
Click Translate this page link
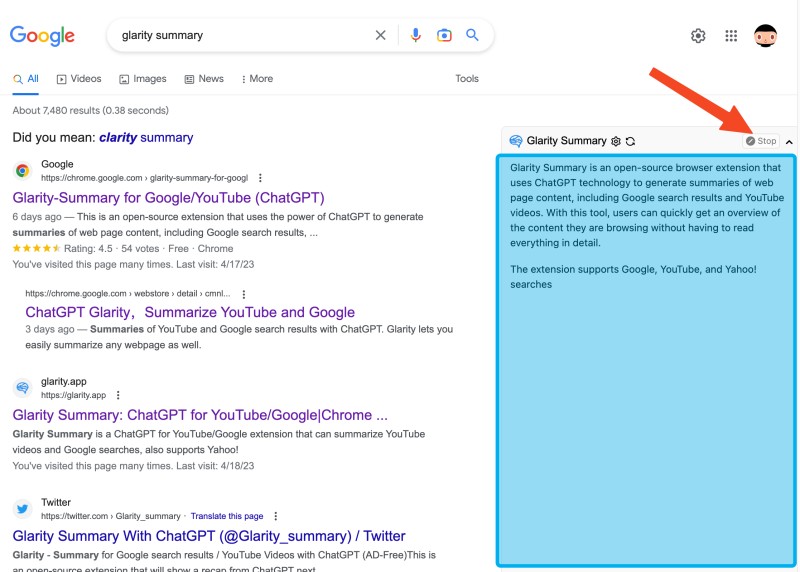click(x=227, y=516)
